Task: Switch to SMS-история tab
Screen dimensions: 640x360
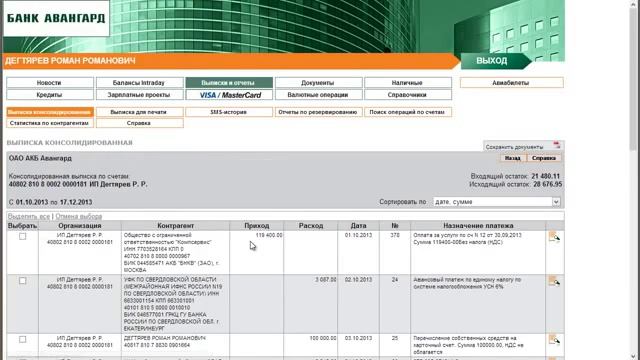Action: pyautogui.click(x=229, y=112)
